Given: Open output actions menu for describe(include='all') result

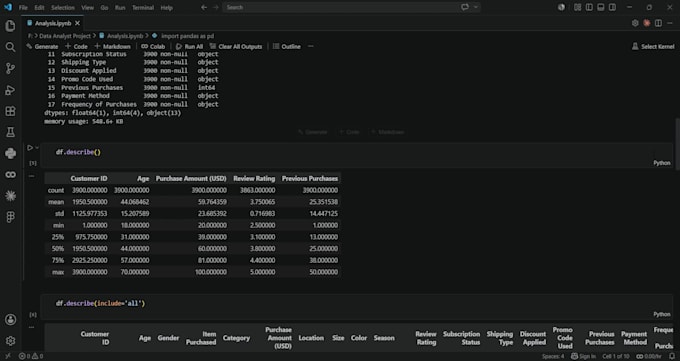Looking at the screenshot, I should (32, 328).
